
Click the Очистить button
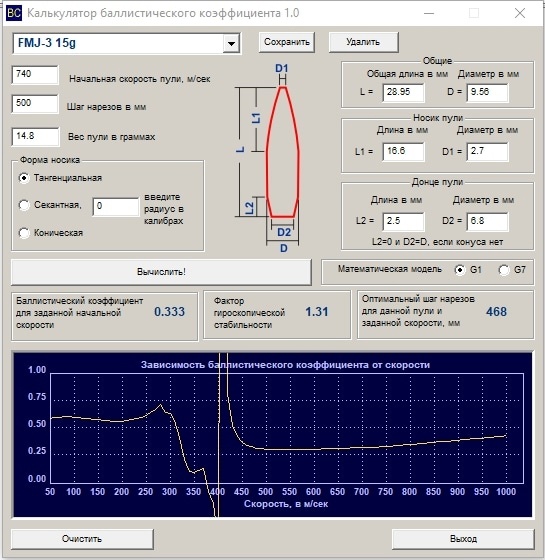(82, 539)
